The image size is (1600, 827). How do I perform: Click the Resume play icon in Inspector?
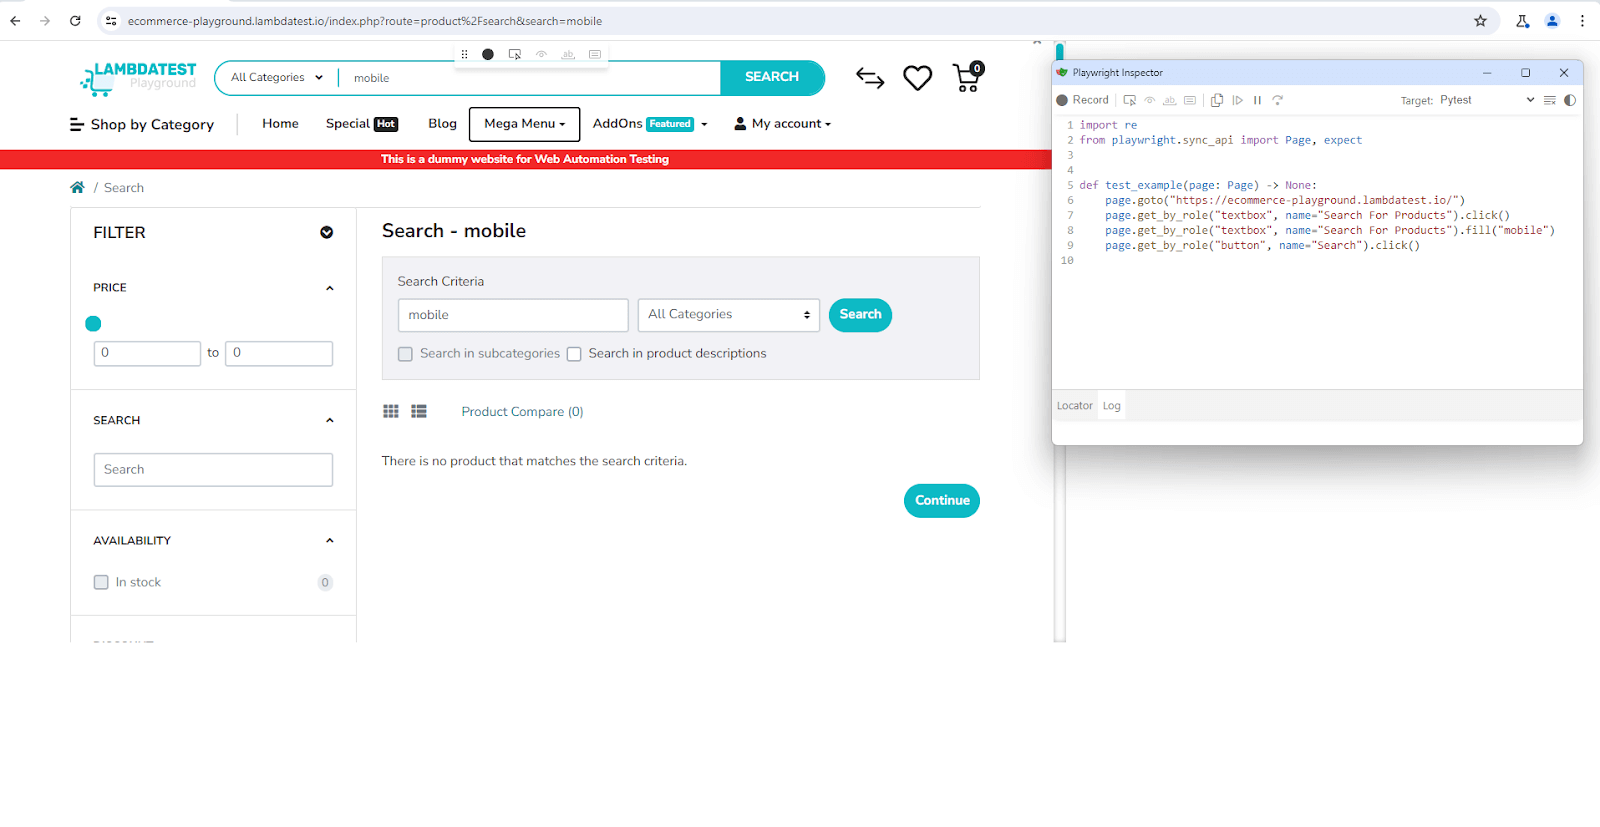1238,100
